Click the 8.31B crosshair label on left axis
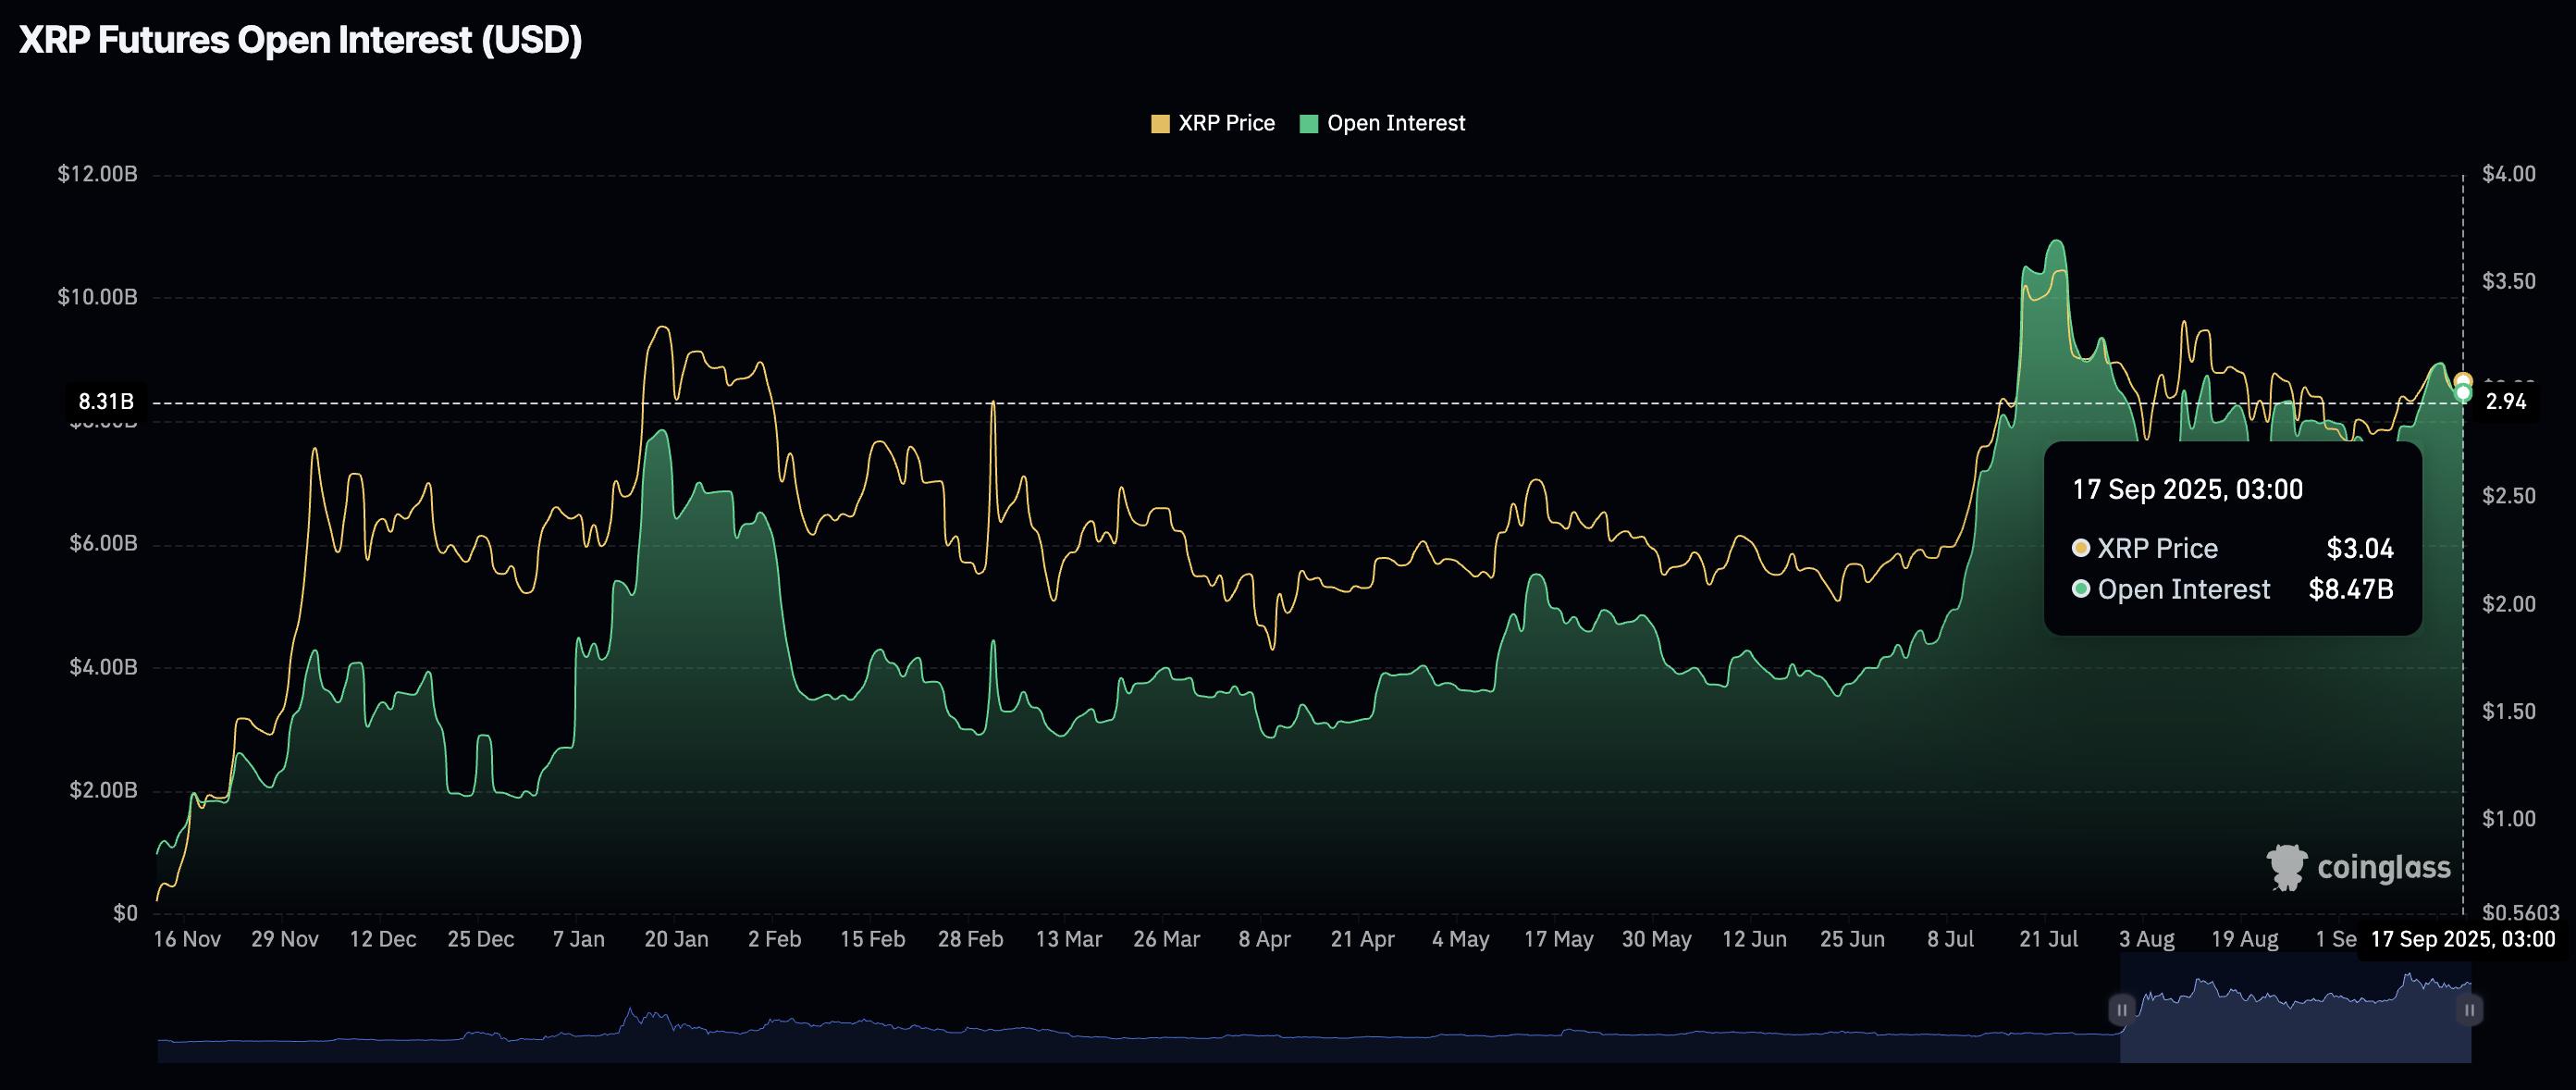Screen dimensions: 2576x1090 click(x=105, y=402)
